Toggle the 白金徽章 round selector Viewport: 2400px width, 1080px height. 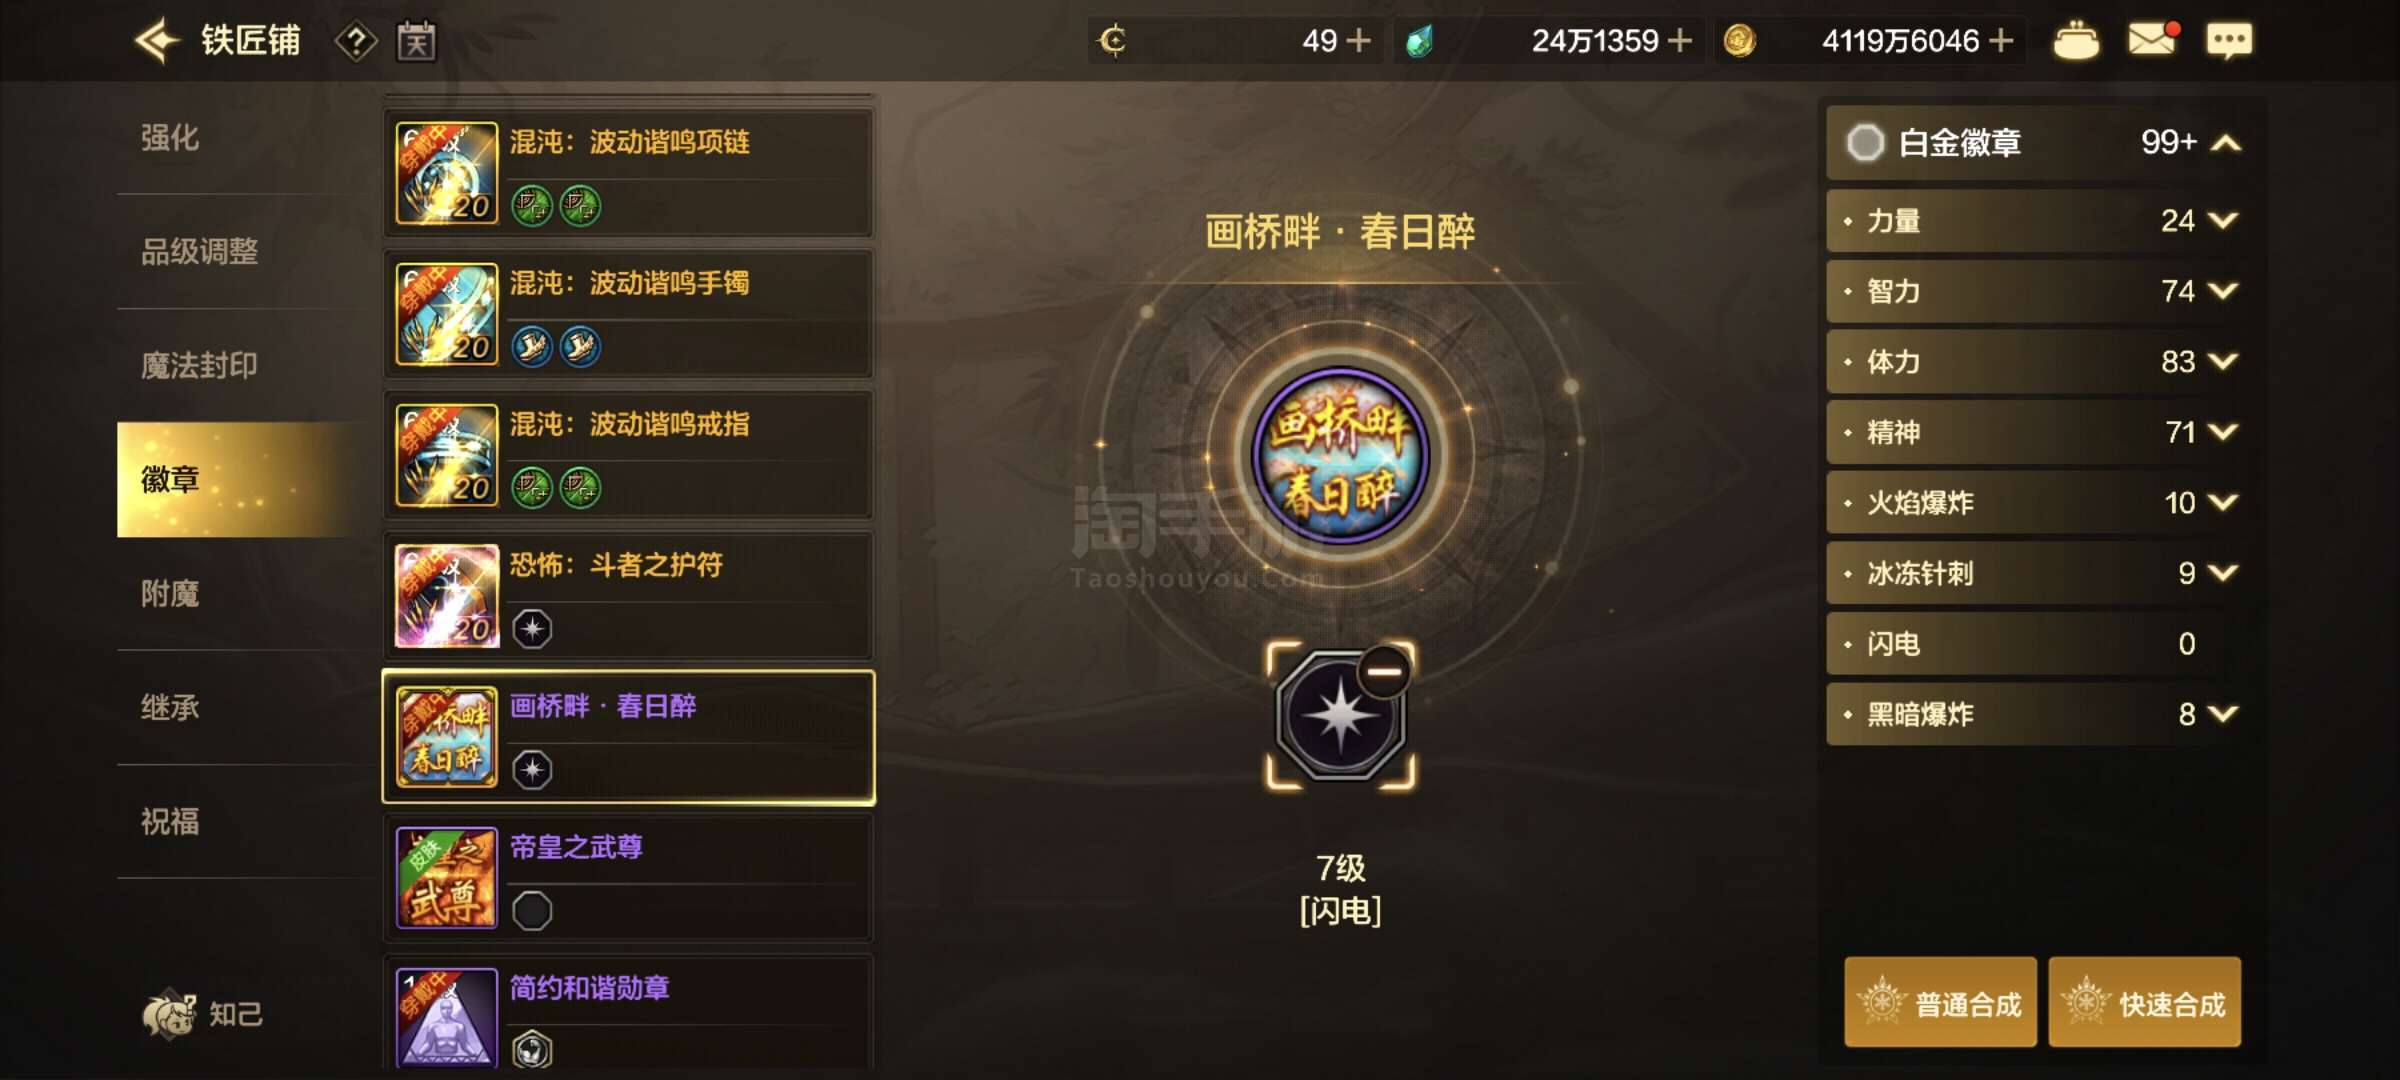pos(1865,143)
